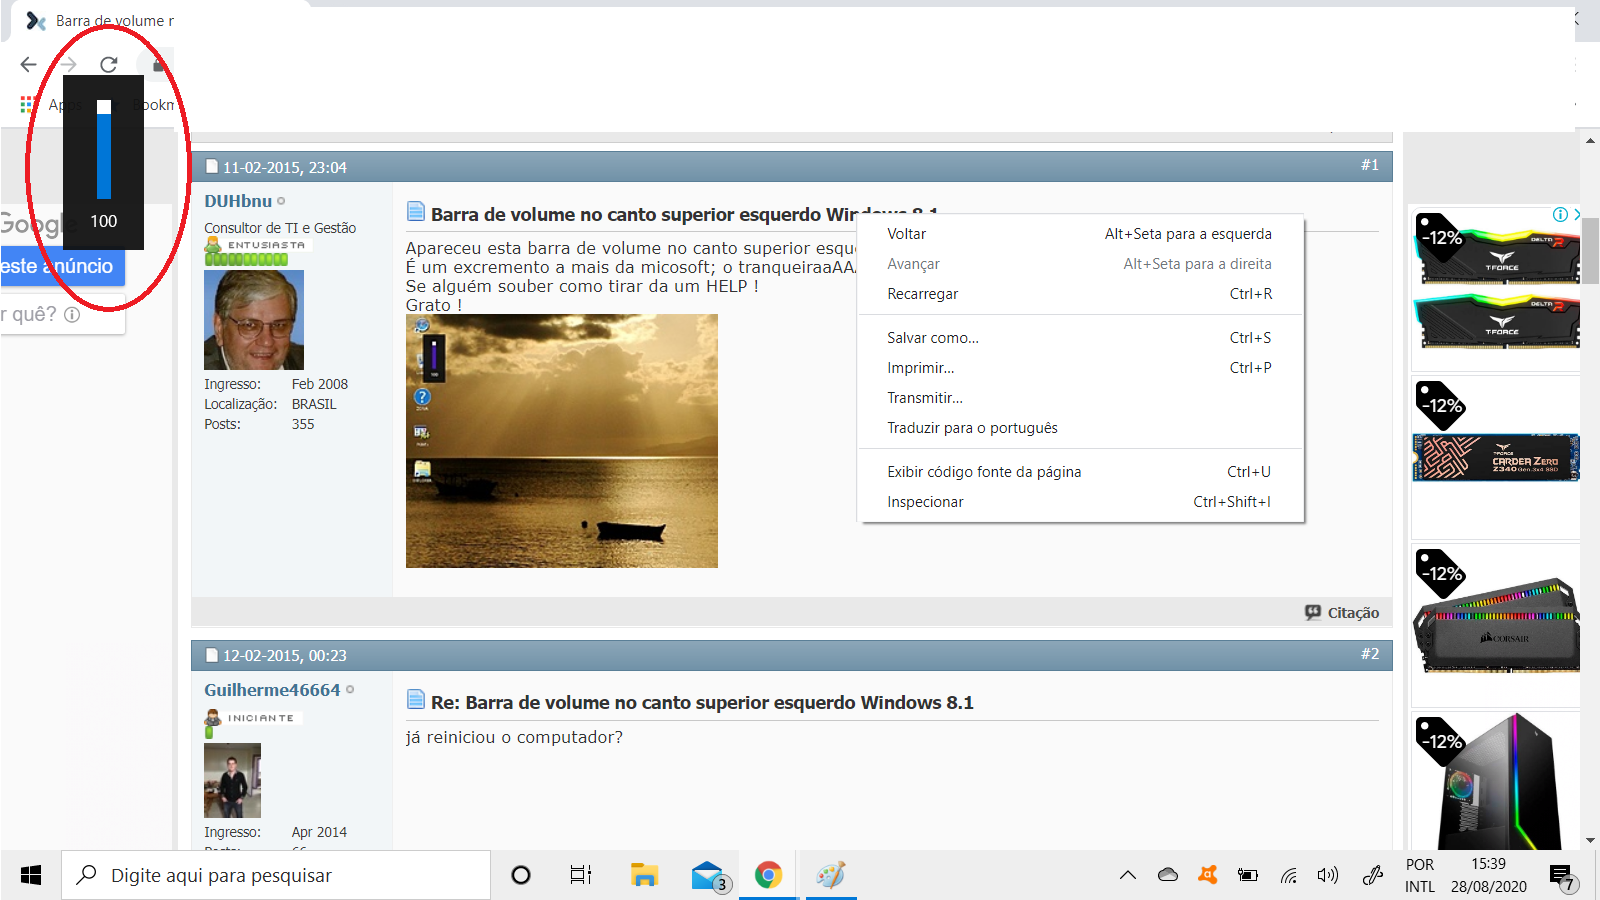Select 'Salvar como...' from context menu
1600x900 pixels.
tap(1080, 338)
